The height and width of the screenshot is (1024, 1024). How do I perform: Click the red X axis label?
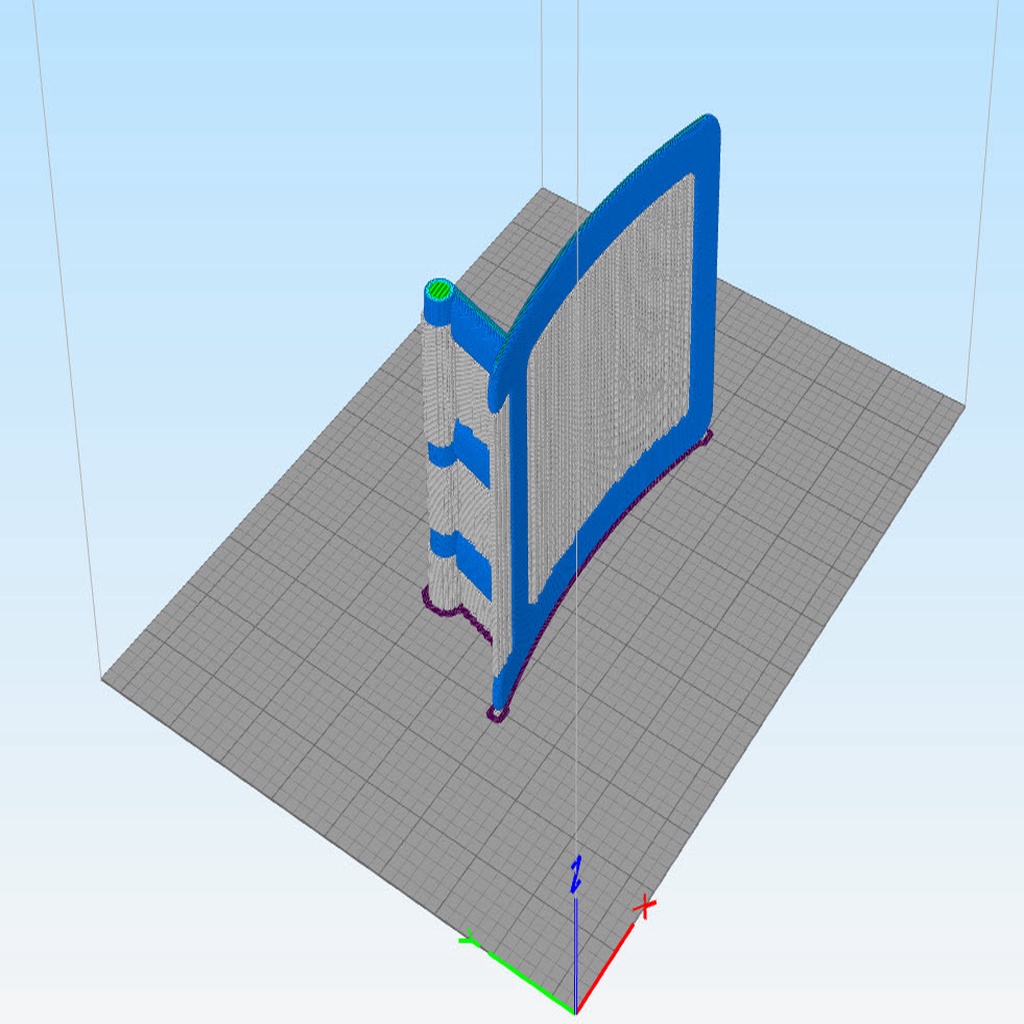[645, 907]
